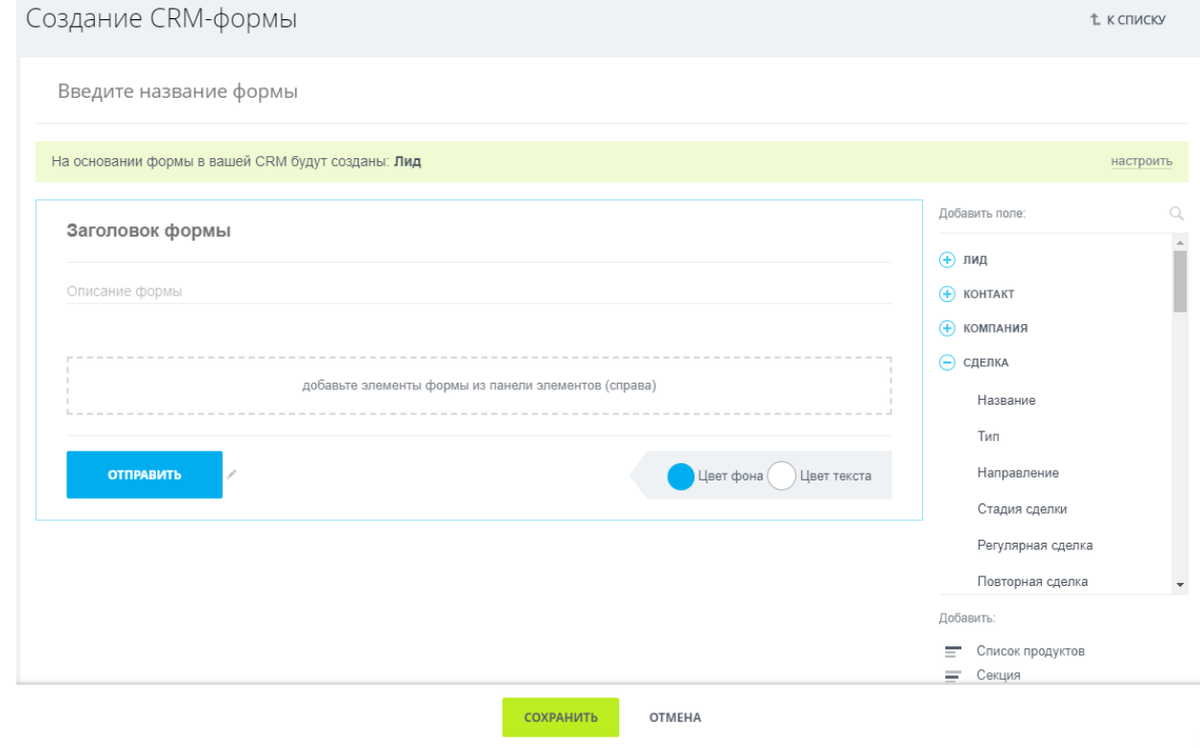Edit the Заголовок формы title
The width and height of the screenshot is (1200, 748).
(148, 230)
